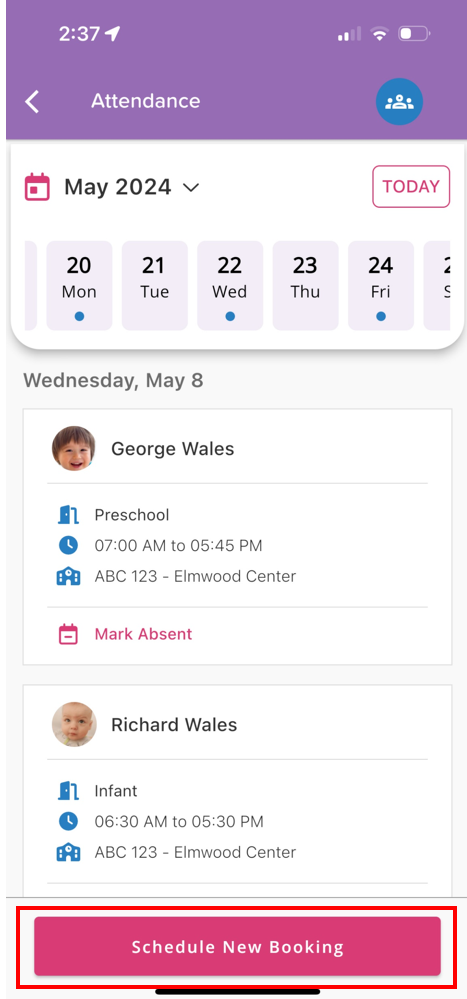Open the May 2024 month selector label
The image size is (467, 999).
[x=118, y=187]
